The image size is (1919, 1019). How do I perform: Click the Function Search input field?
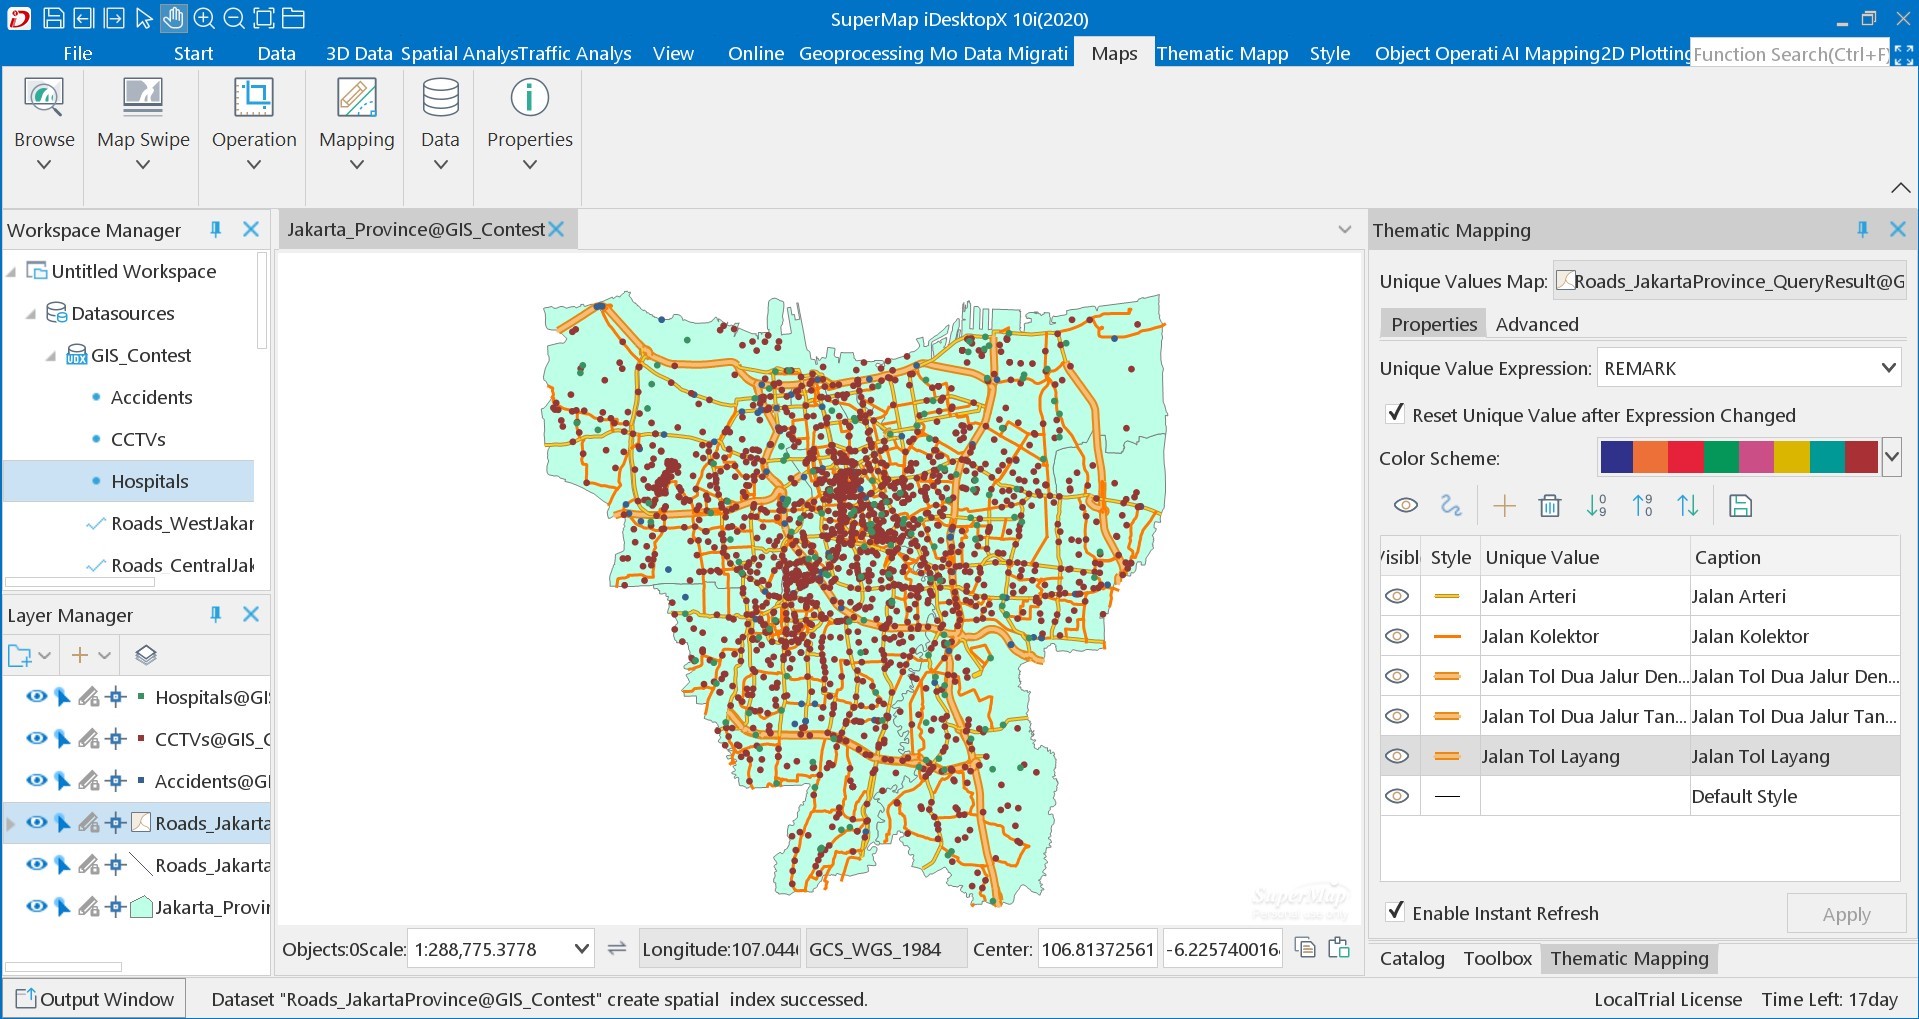1790,54
